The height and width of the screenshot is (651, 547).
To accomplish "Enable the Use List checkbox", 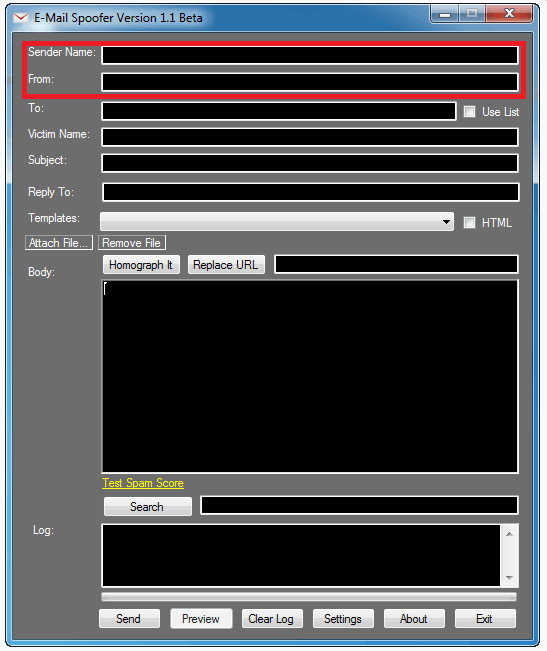I will 469,112.
